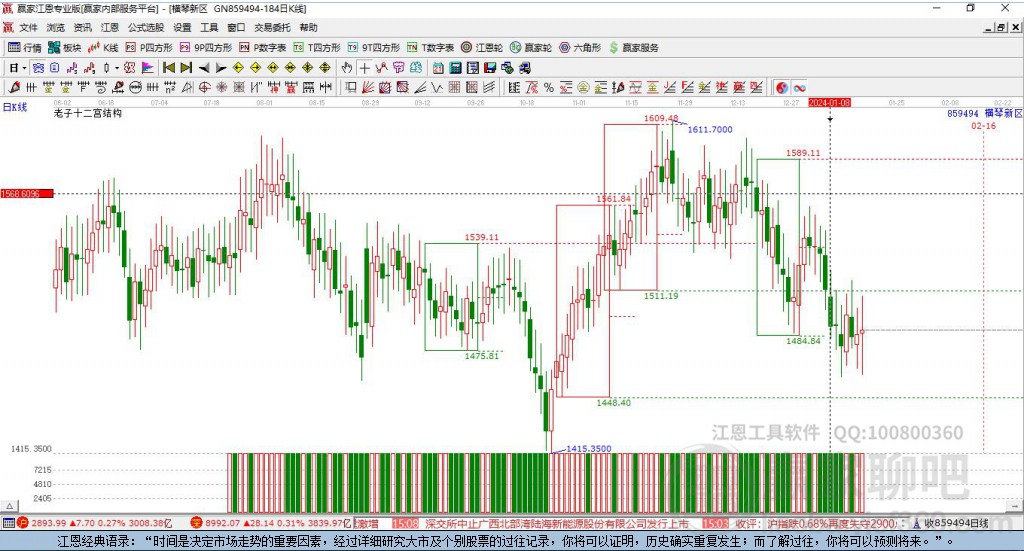Select the red crosshair circle tool icon
Image resolution: width=1024 pixels, height=551 pixels.
tap(204, 87)
